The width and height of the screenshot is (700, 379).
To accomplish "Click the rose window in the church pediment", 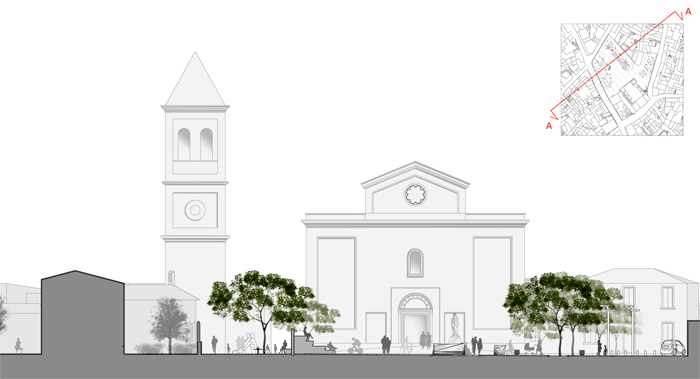I will pos(416,194).
